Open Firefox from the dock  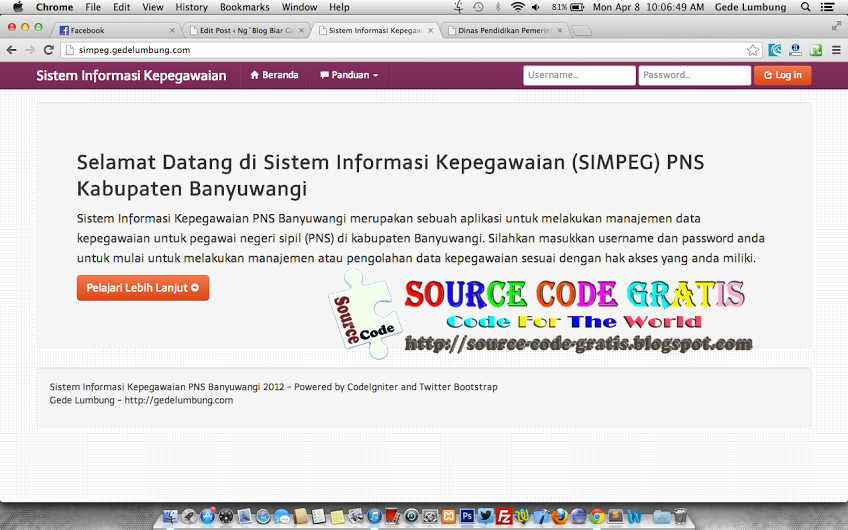560,516
